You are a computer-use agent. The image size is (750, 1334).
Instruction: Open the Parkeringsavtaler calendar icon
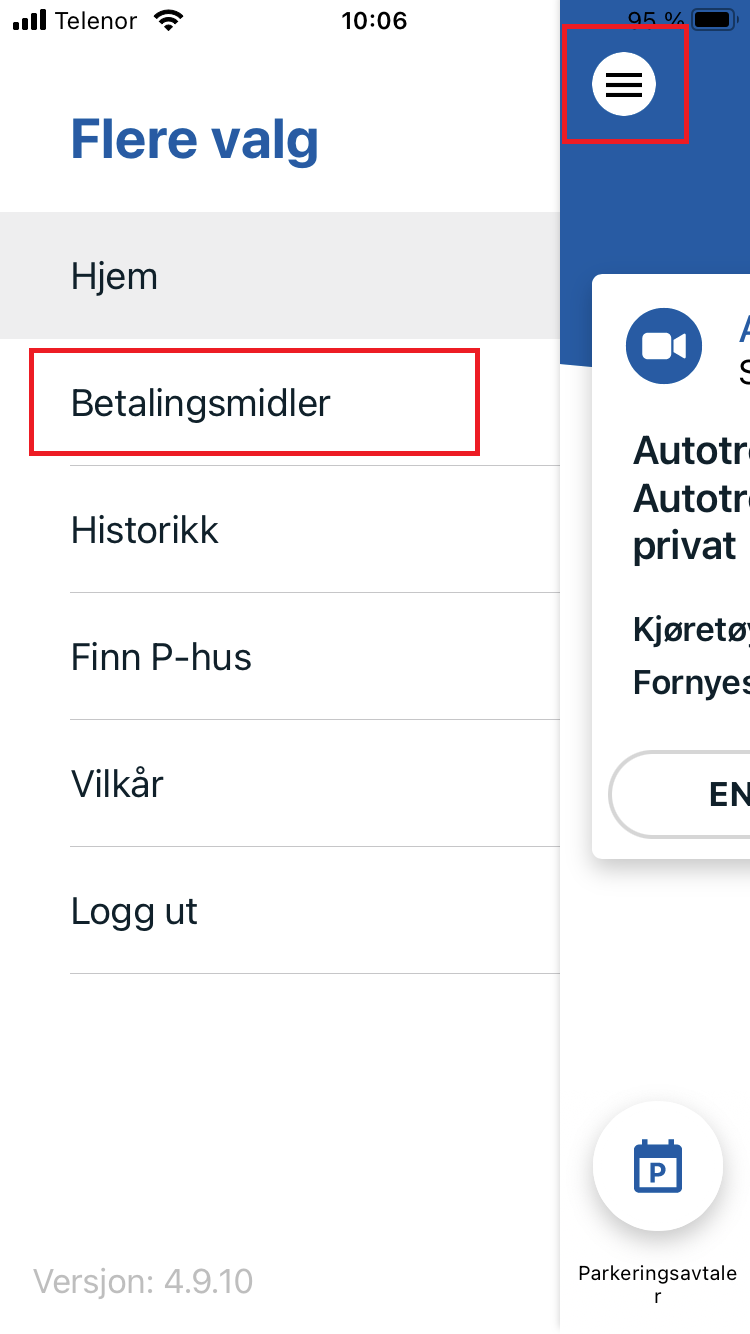[x=658, y=1166]
